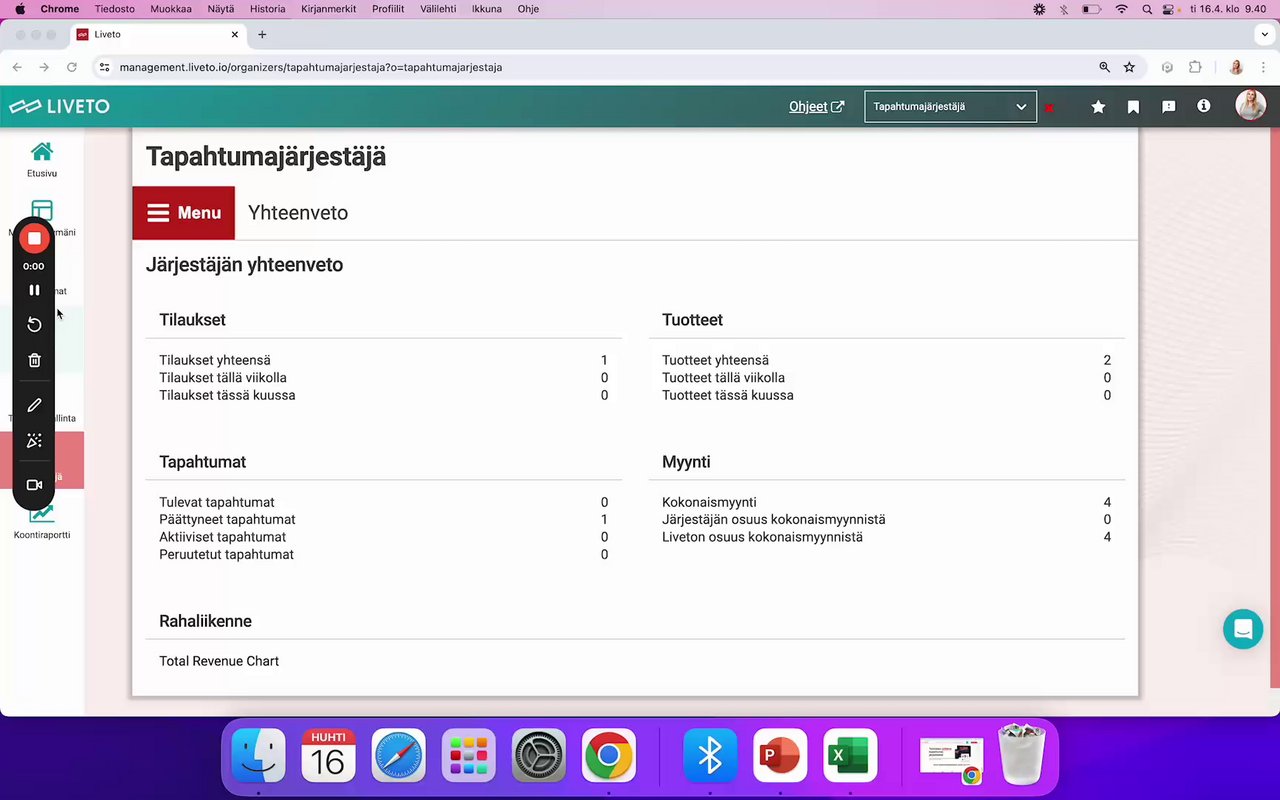This screenshot has height=800, width=1280.
Task: Open the Näytä menu
Action: 221,9
